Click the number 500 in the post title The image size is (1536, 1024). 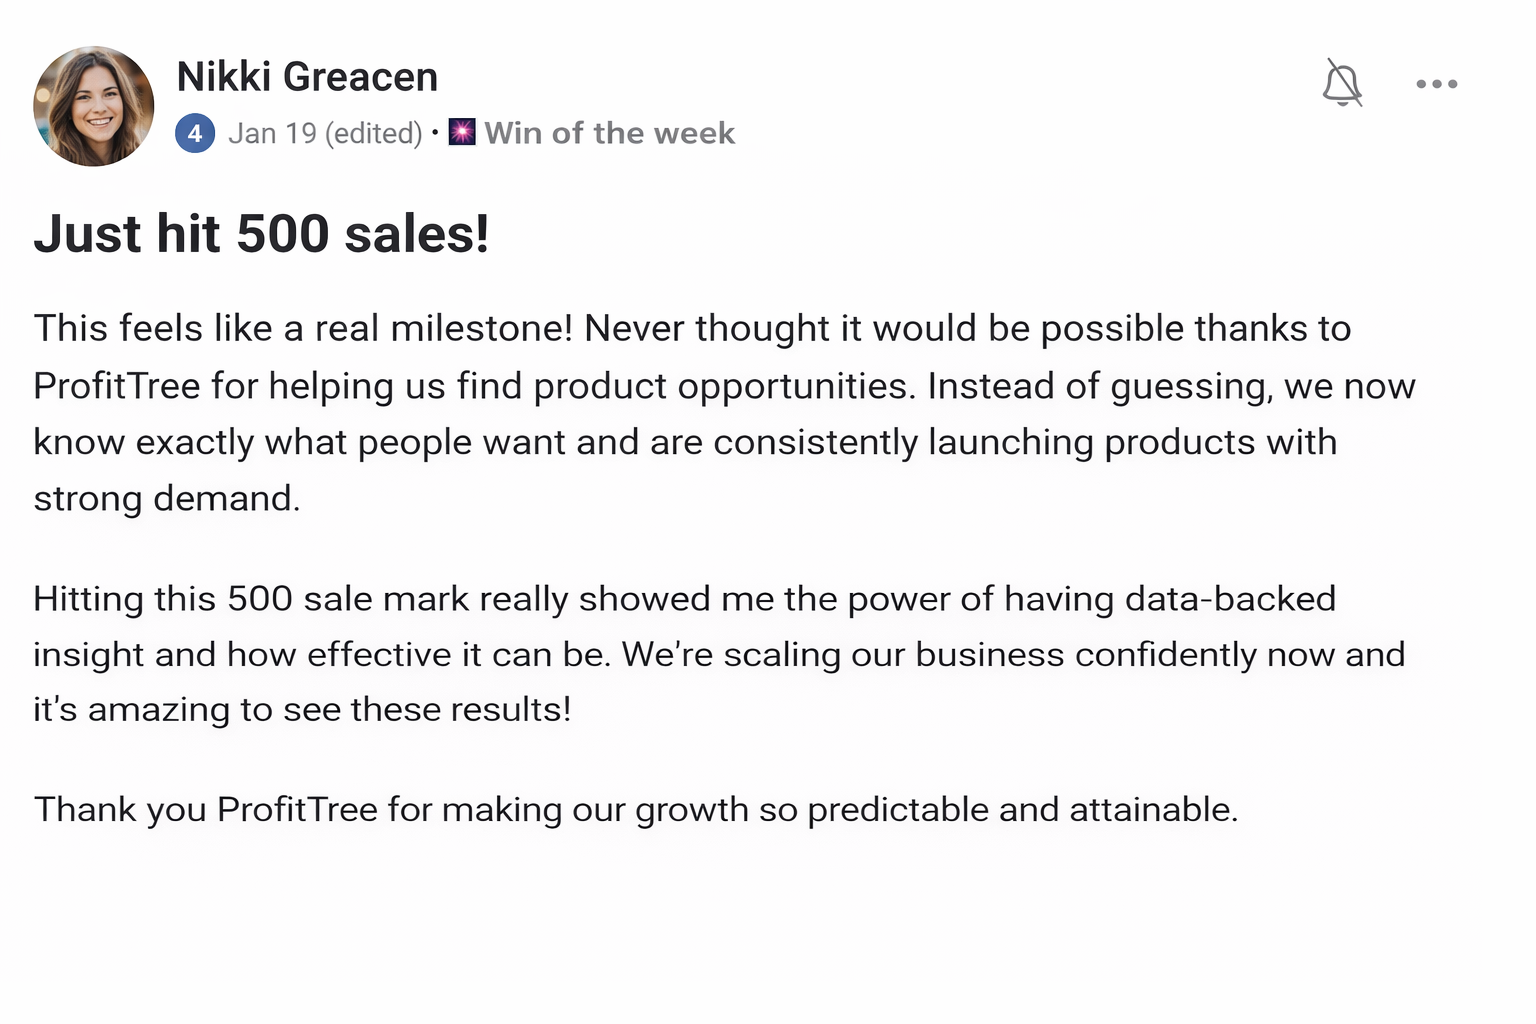(283, 234)
